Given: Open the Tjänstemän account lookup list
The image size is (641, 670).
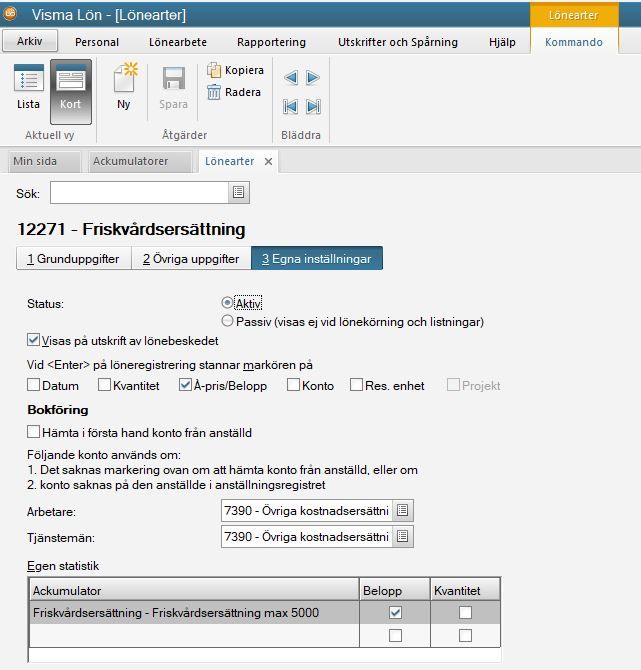Looking at the screenshot, I should tap(402, 537).
